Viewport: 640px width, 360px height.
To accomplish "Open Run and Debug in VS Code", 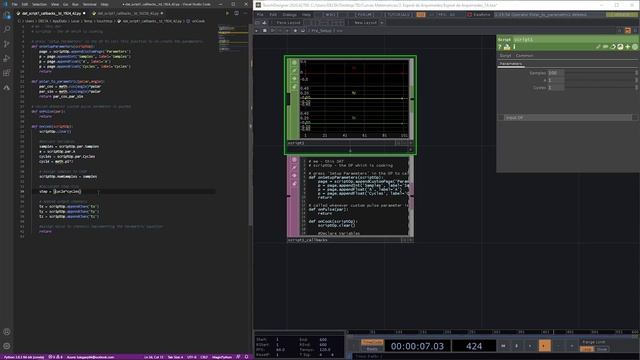I will (7, 58).
